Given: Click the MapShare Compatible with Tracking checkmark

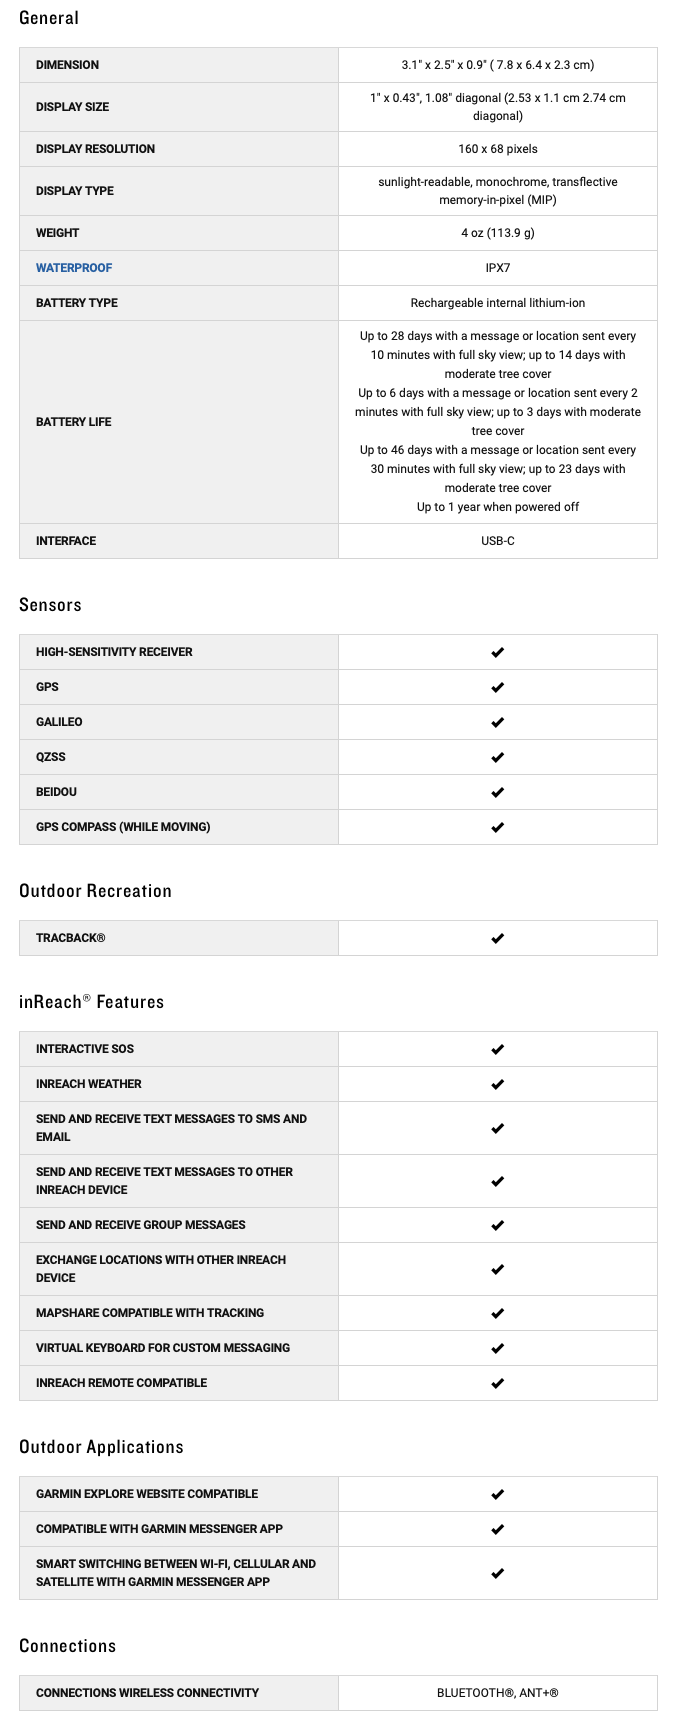Looking at the screenshot, I should (x=498, y=1313).
